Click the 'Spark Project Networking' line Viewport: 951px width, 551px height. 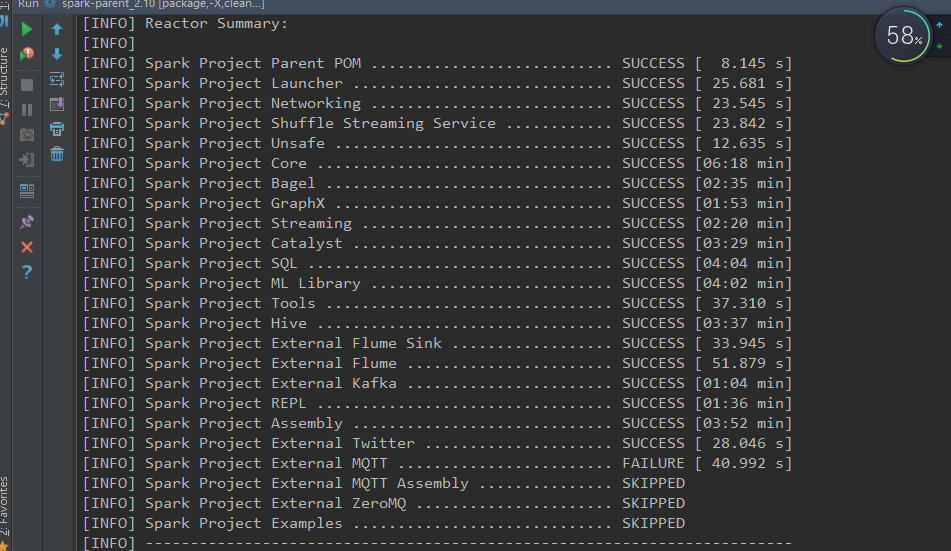tap(437, 104)
